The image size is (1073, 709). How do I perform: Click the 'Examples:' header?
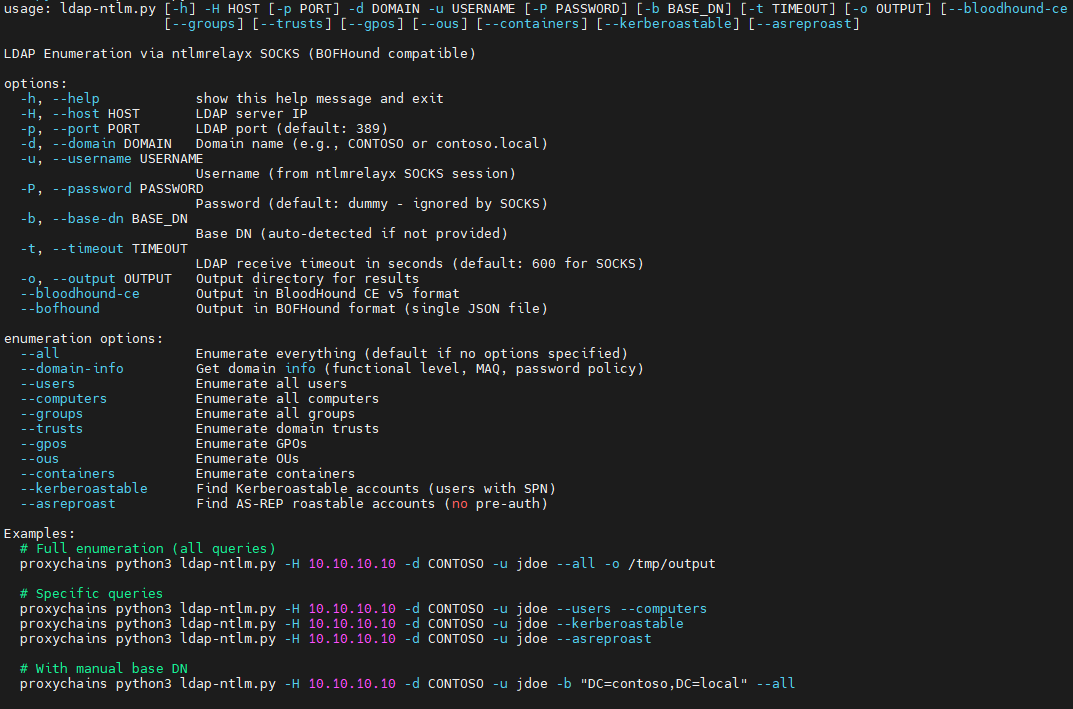point(40,534)
